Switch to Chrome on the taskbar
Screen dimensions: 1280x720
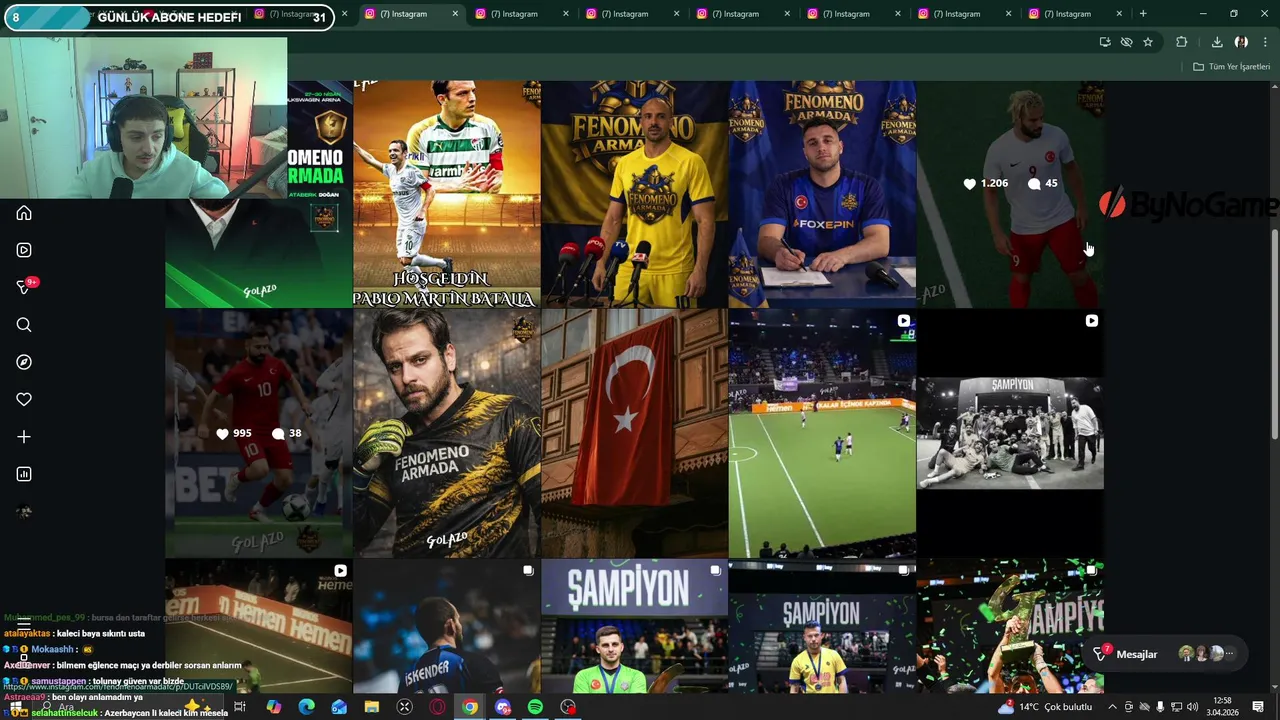coord(470,707)
